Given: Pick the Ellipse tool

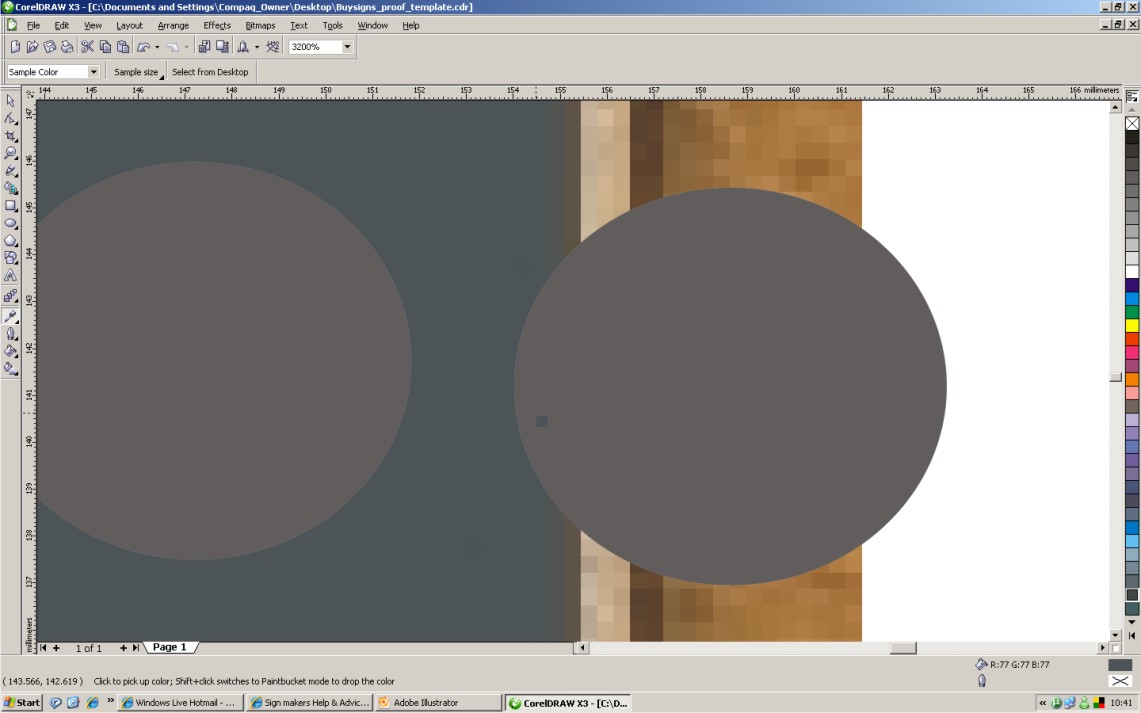Looking at the screenshot, I should point(10,223).
